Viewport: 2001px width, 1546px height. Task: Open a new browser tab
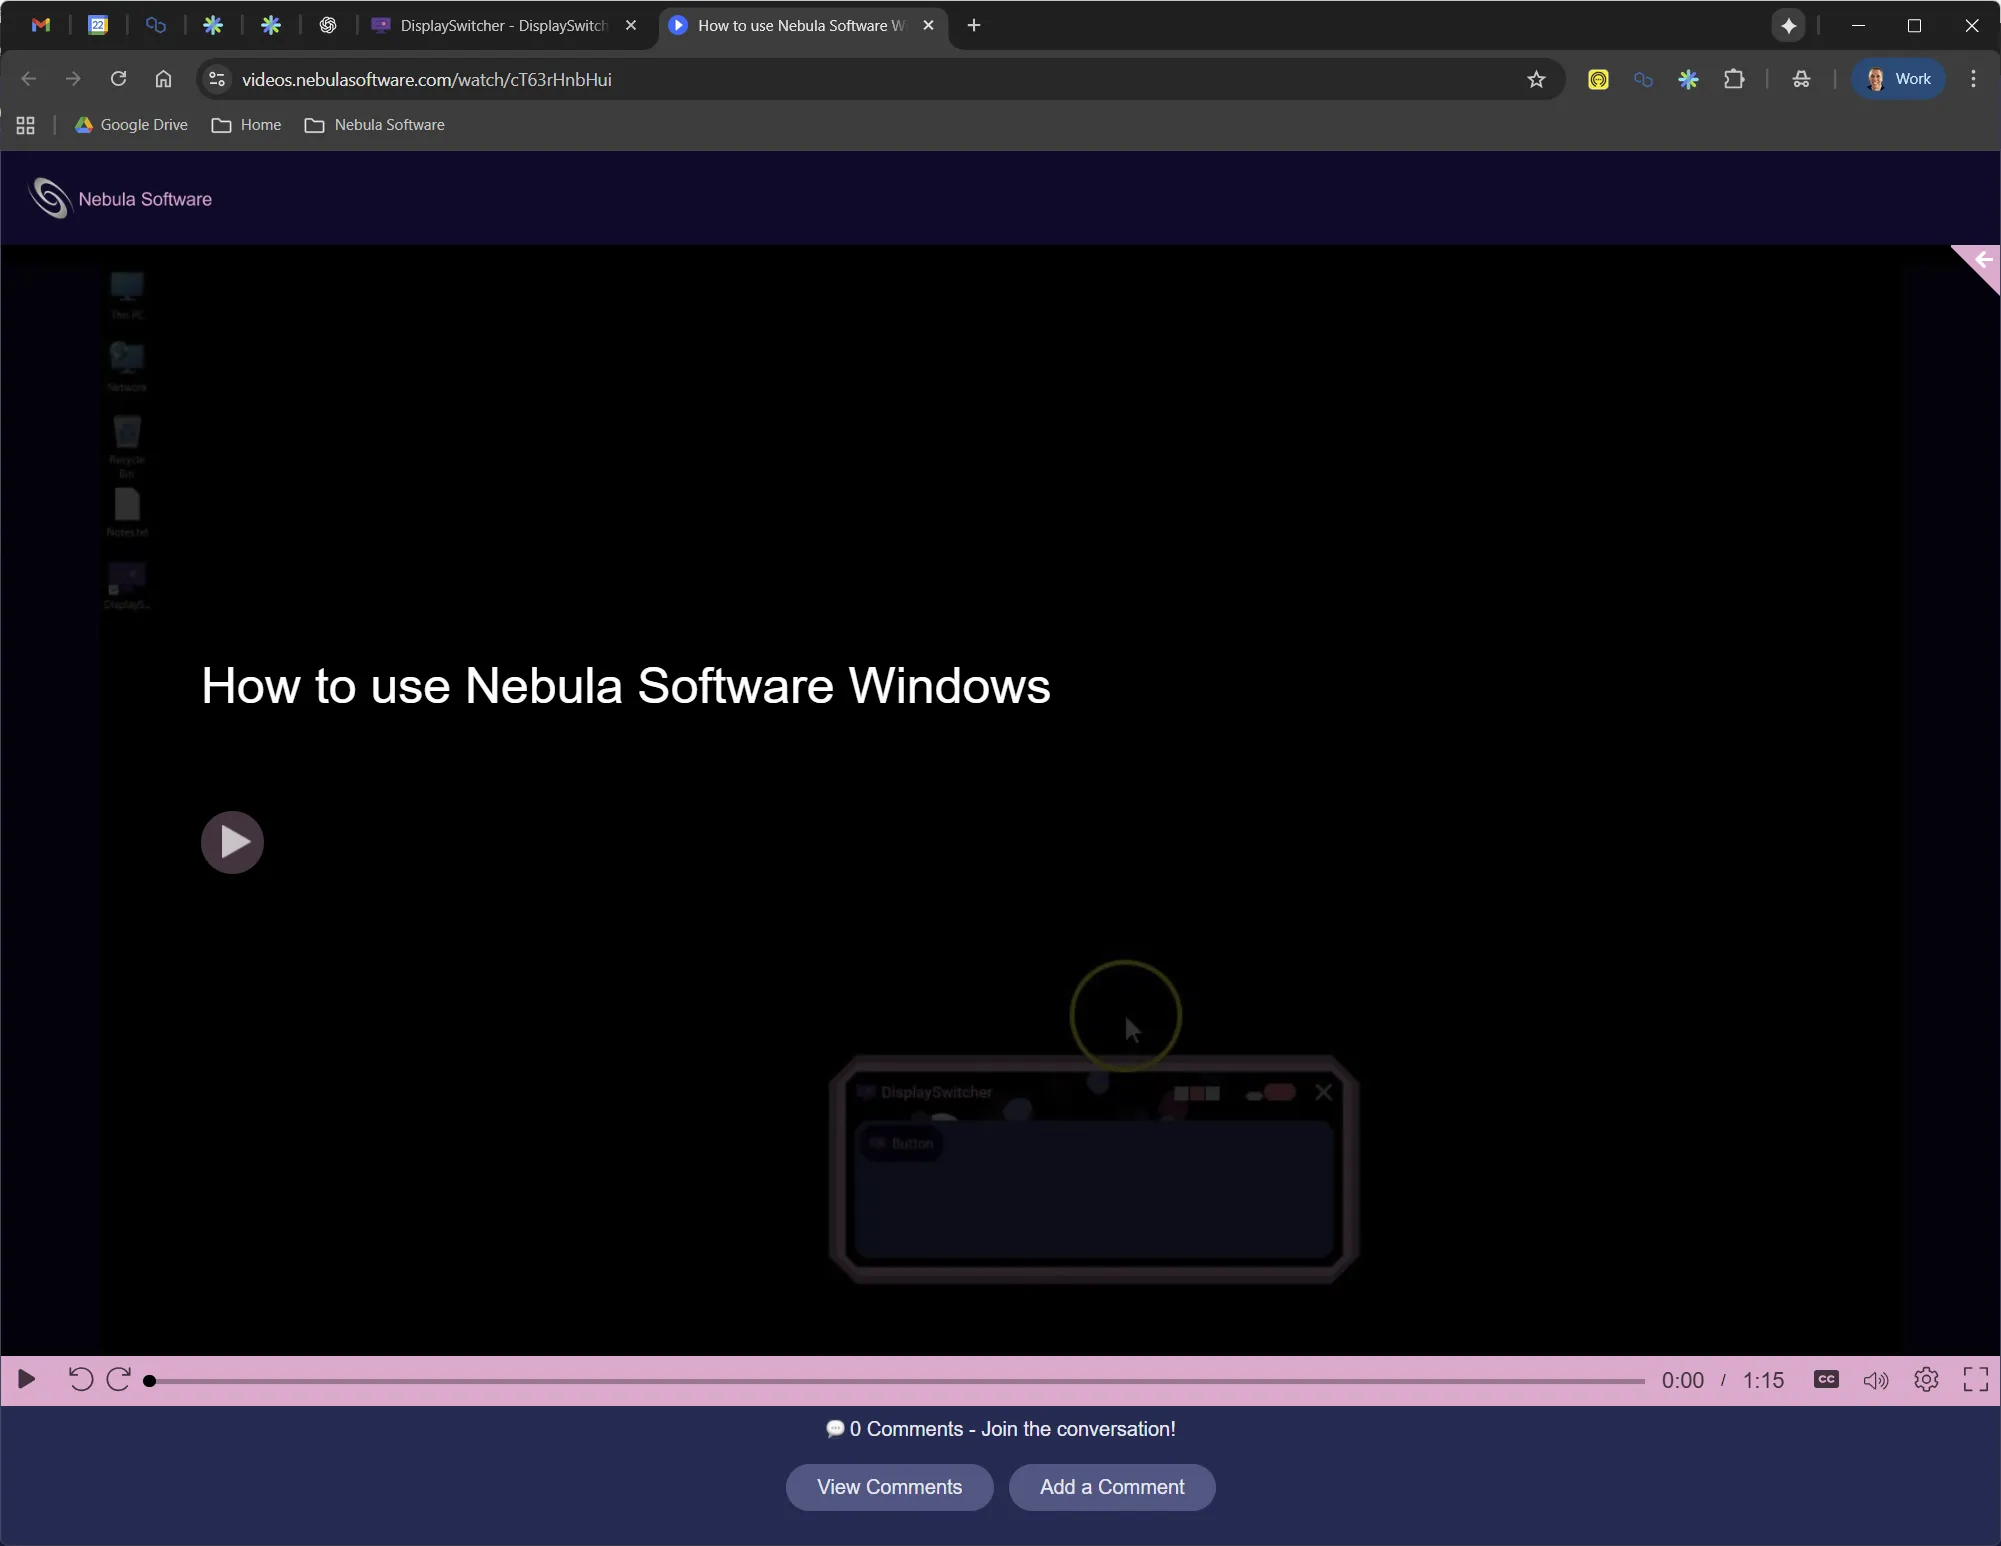[974, 26]
